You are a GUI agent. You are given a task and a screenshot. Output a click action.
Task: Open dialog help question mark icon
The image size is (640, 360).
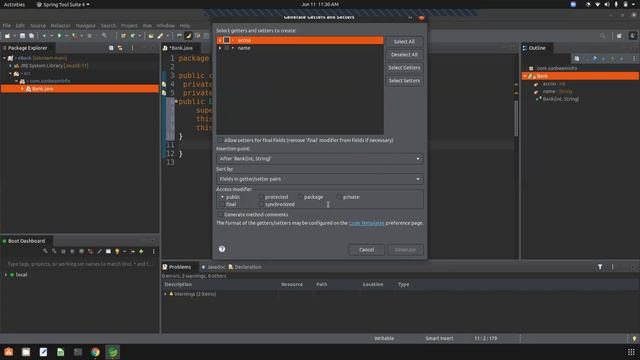222,249
